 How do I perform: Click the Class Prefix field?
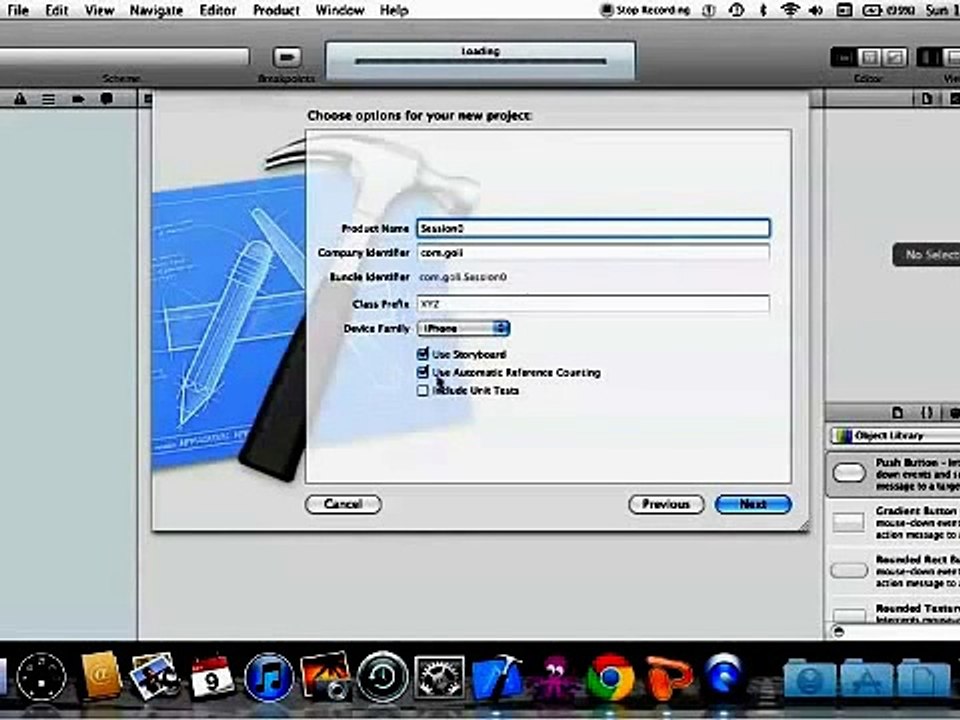click(x=593, y=304)
